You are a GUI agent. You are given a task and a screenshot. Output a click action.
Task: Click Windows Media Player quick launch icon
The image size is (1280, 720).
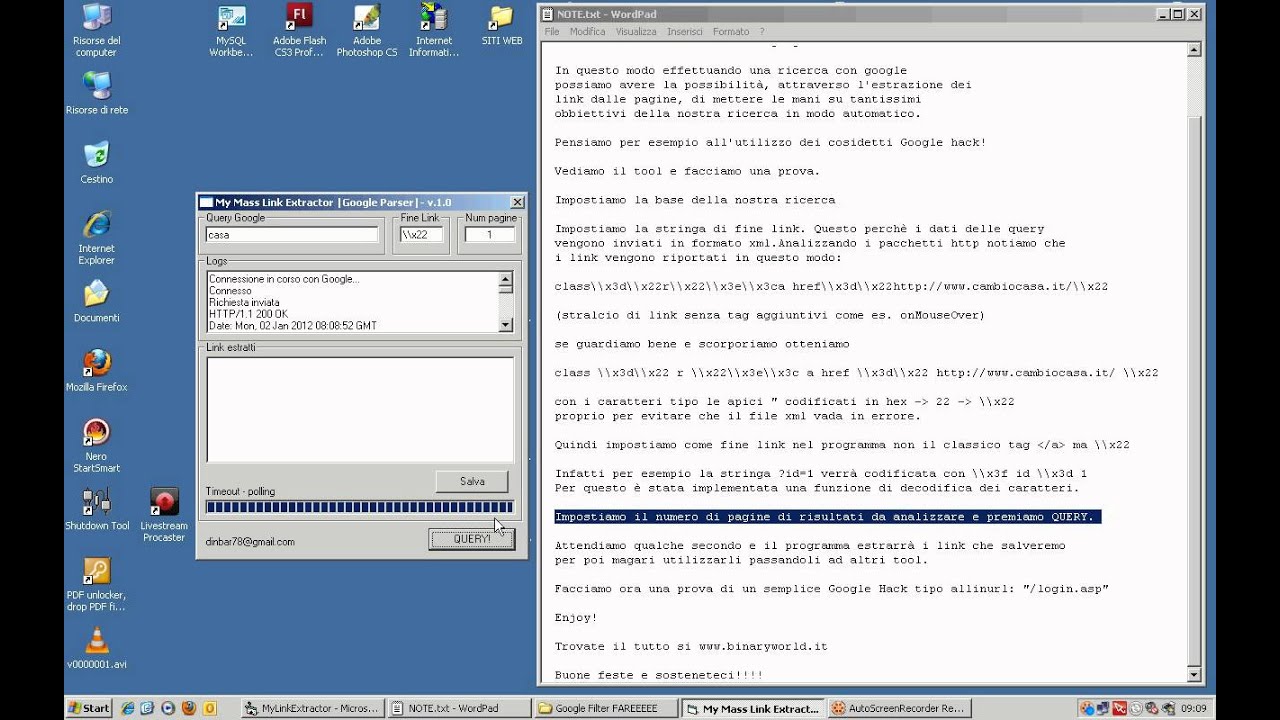[168, 708]
